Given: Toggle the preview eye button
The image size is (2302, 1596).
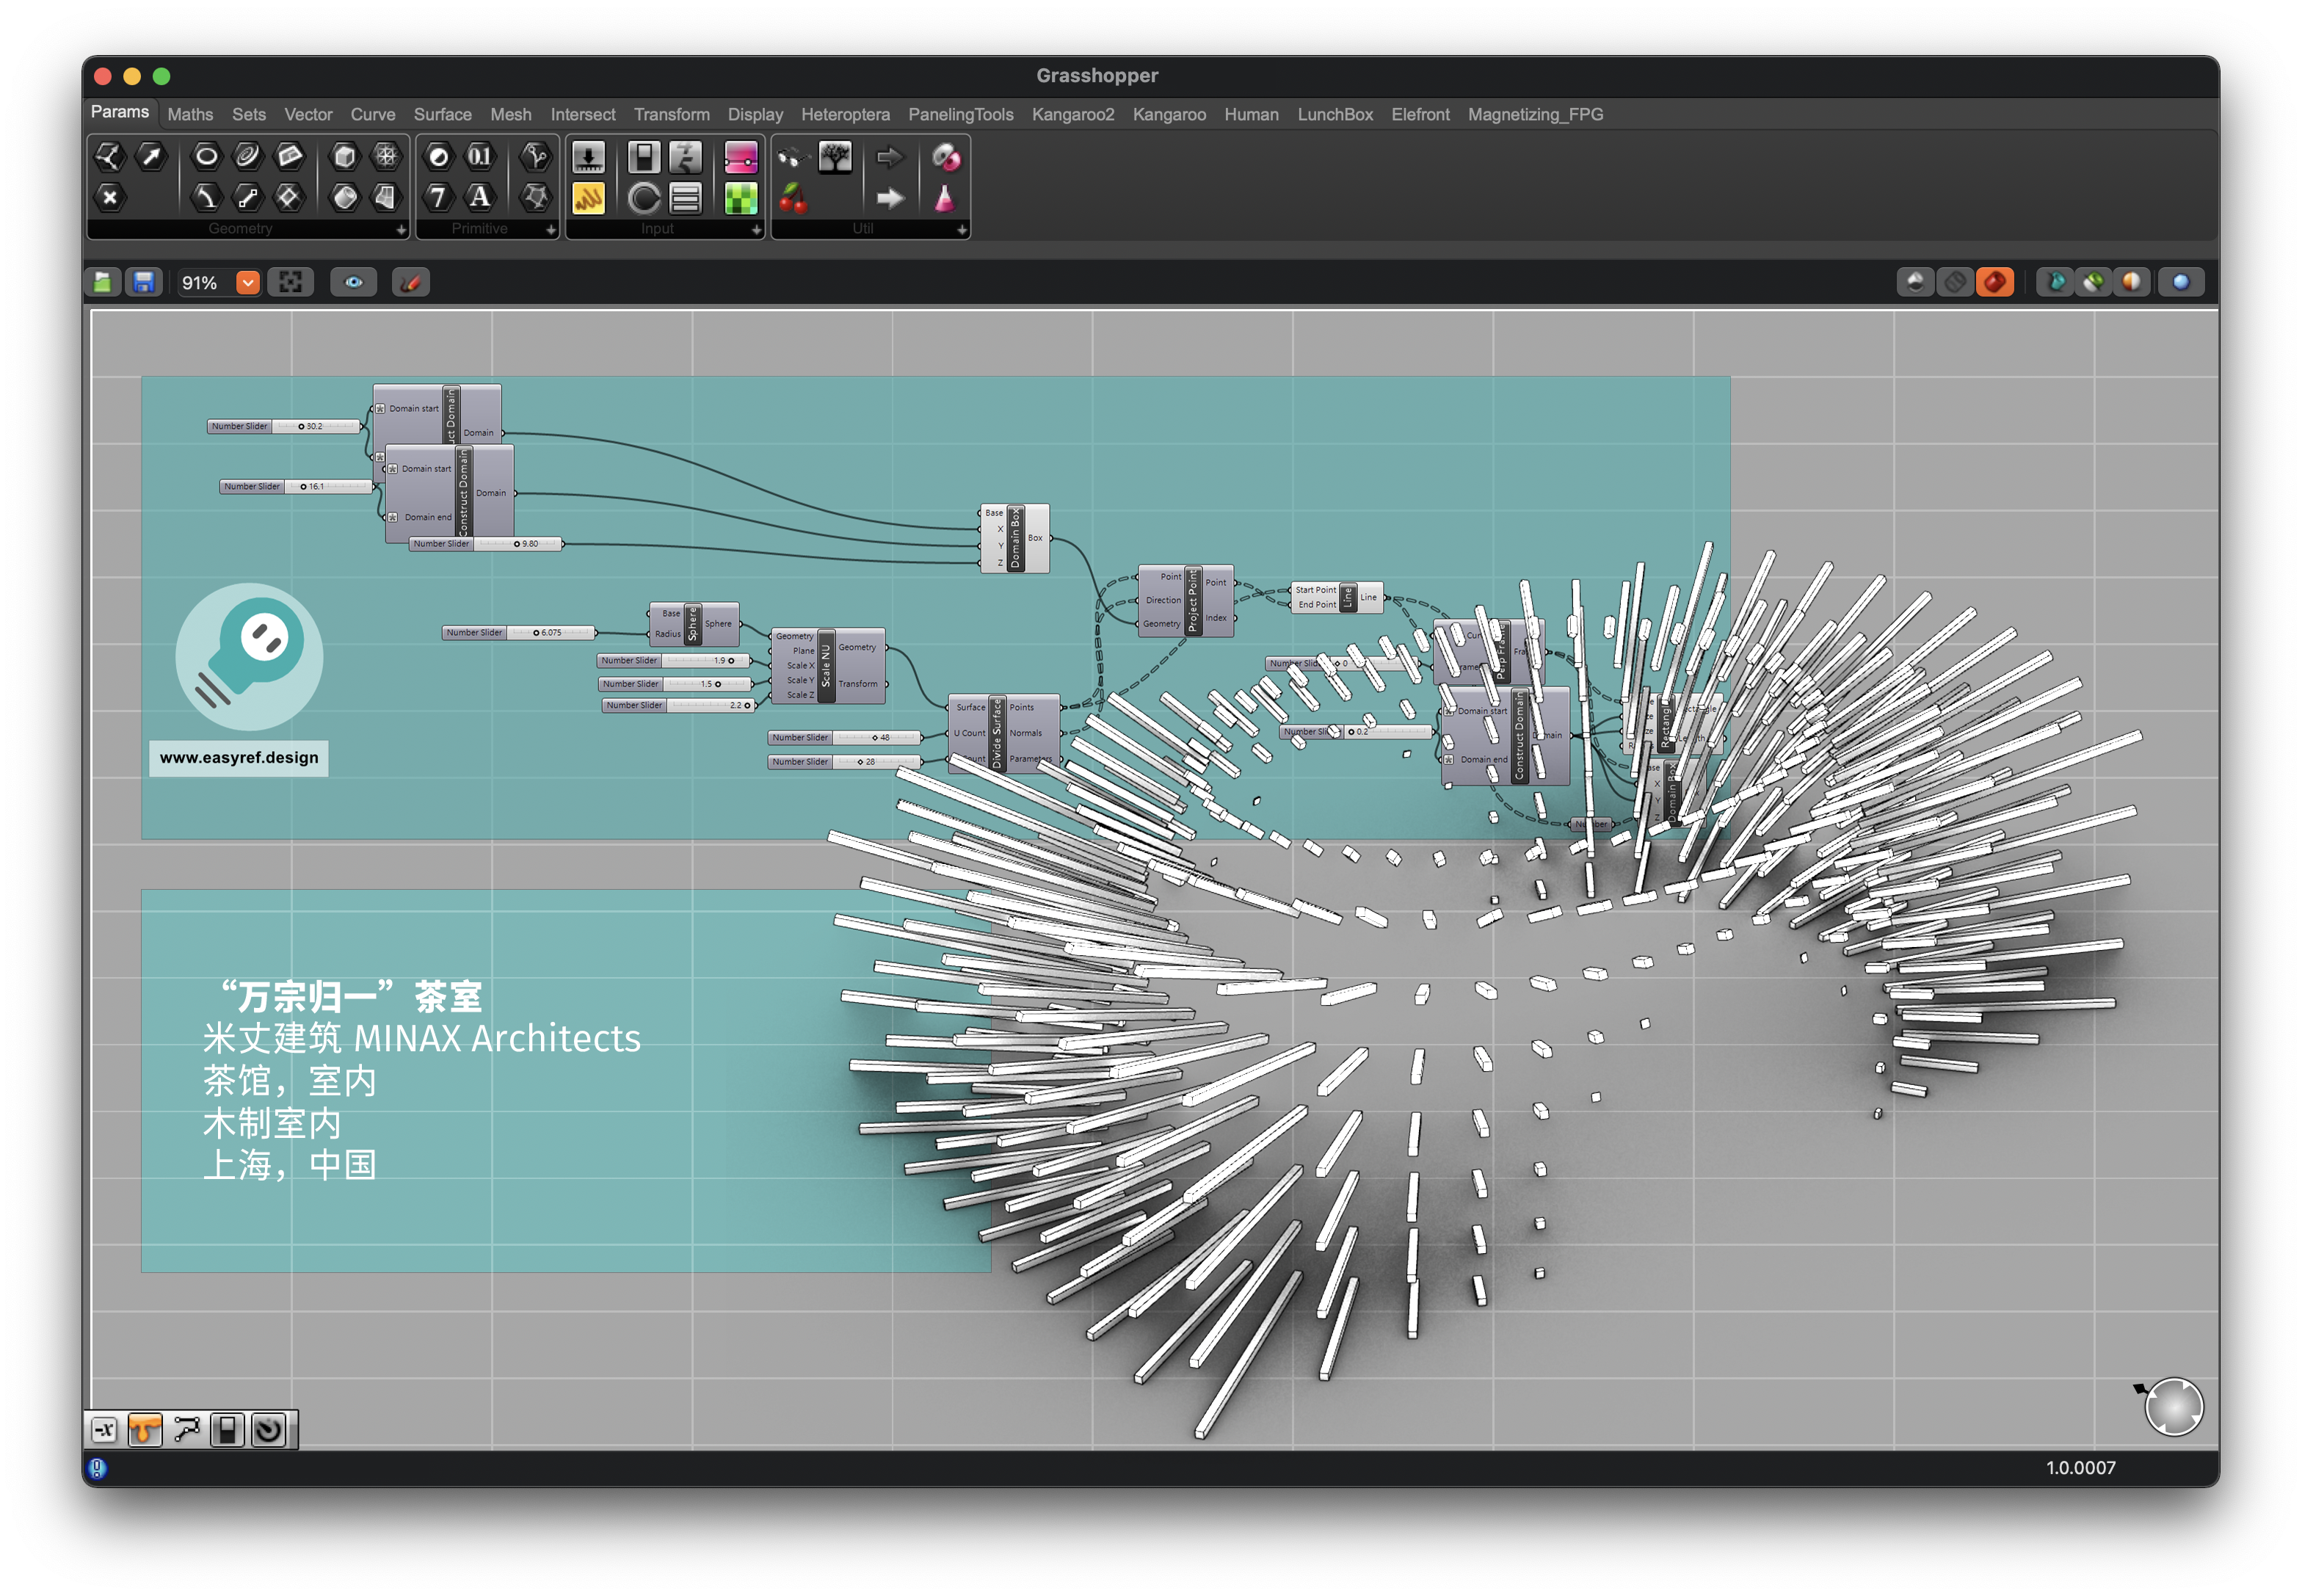Looking at the screenshot, I should click(353, 283).
